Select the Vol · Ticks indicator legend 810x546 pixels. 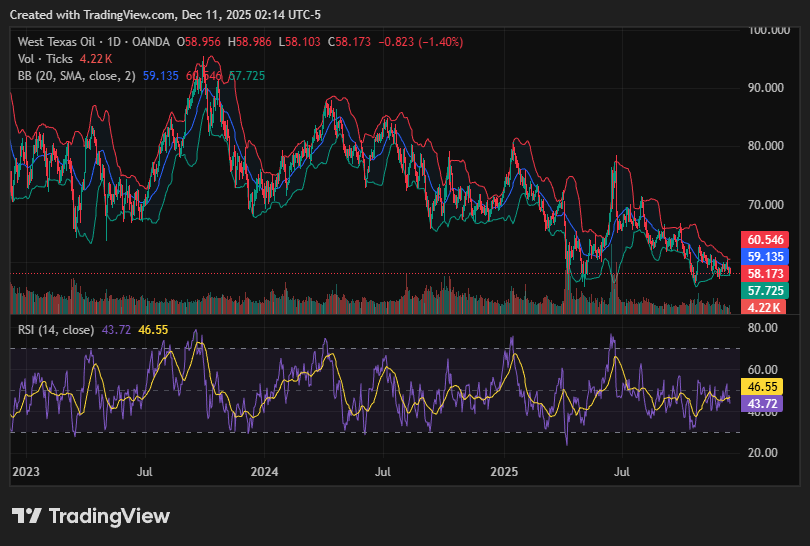(45, 59)
